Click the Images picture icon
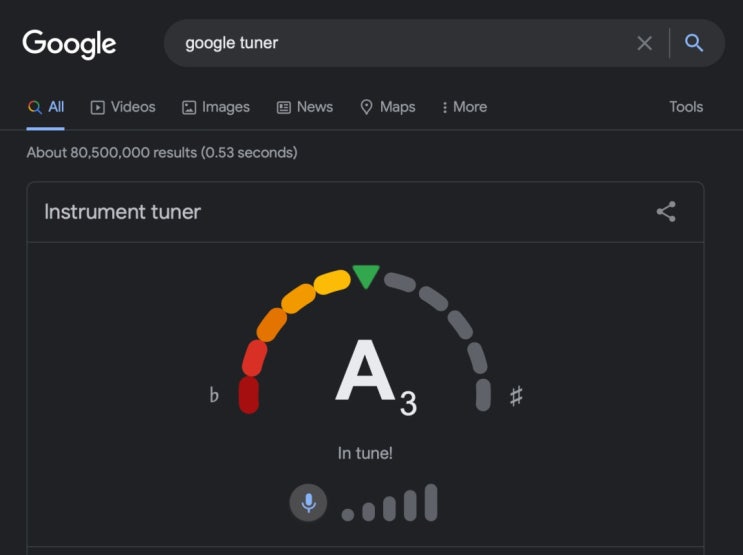The image size is (743, 555). [189, 108]
